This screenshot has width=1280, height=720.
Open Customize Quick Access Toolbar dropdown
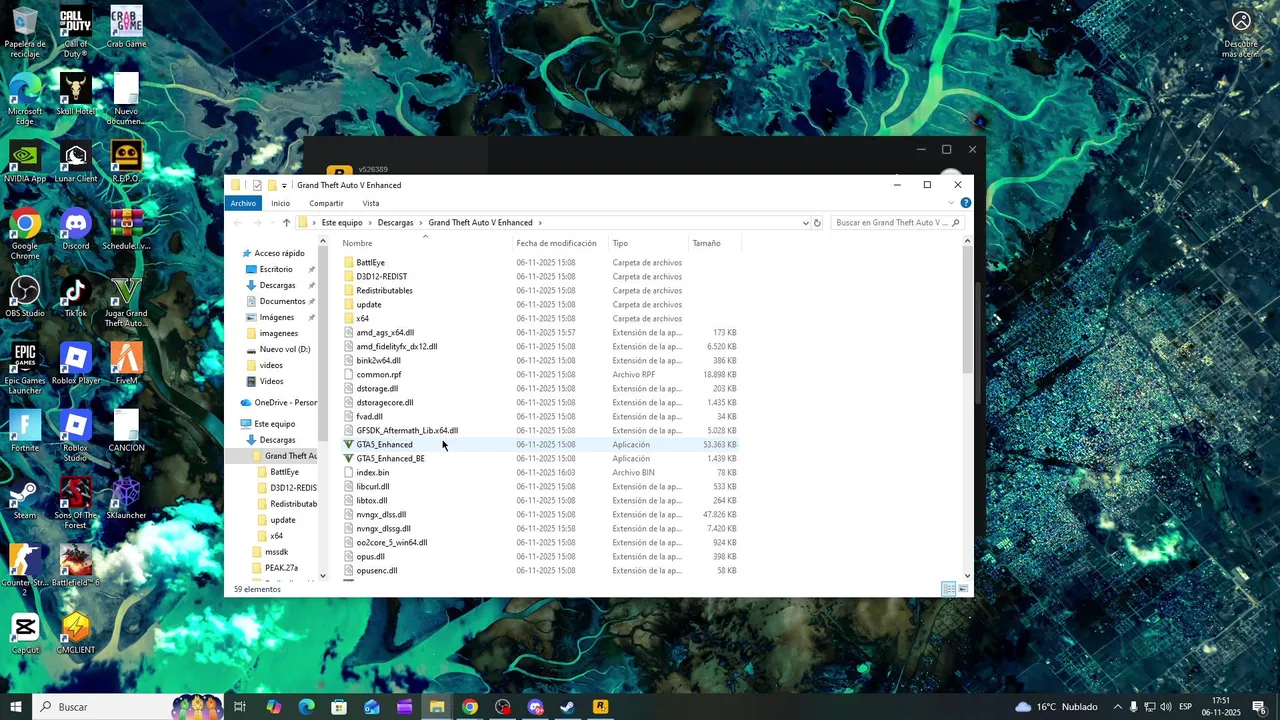click(284, 185)
